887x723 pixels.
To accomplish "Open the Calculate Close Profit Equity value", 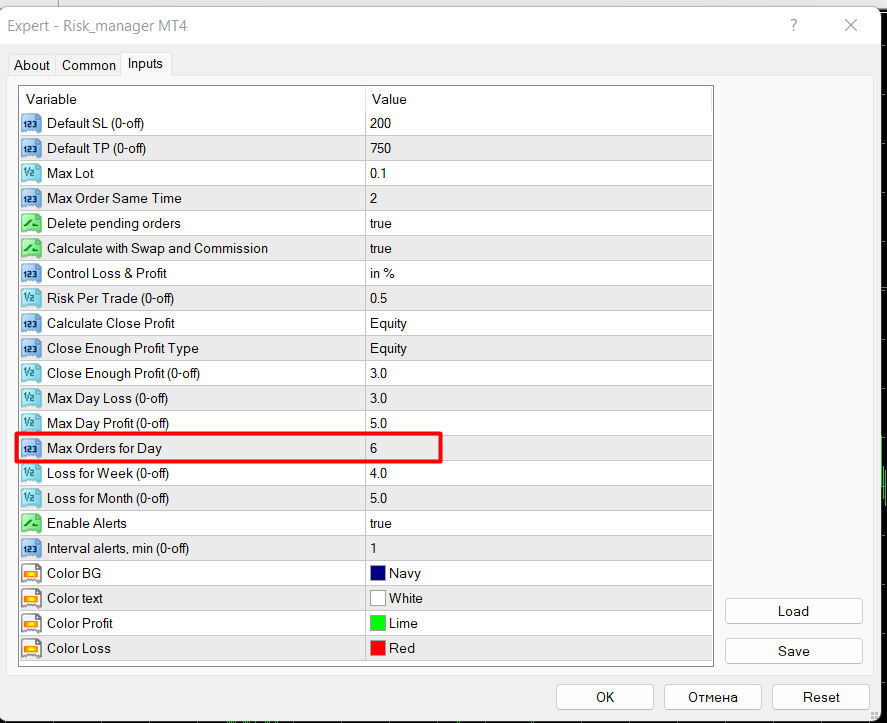I will click(x=539, y=323).
